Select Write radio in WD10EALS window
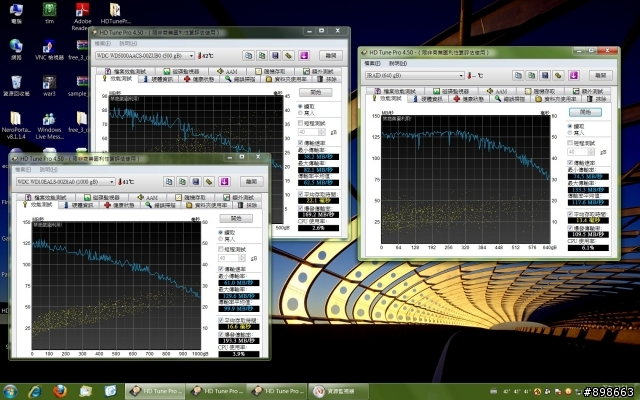This screenshot has height=400, width=640. coord(221,239)
